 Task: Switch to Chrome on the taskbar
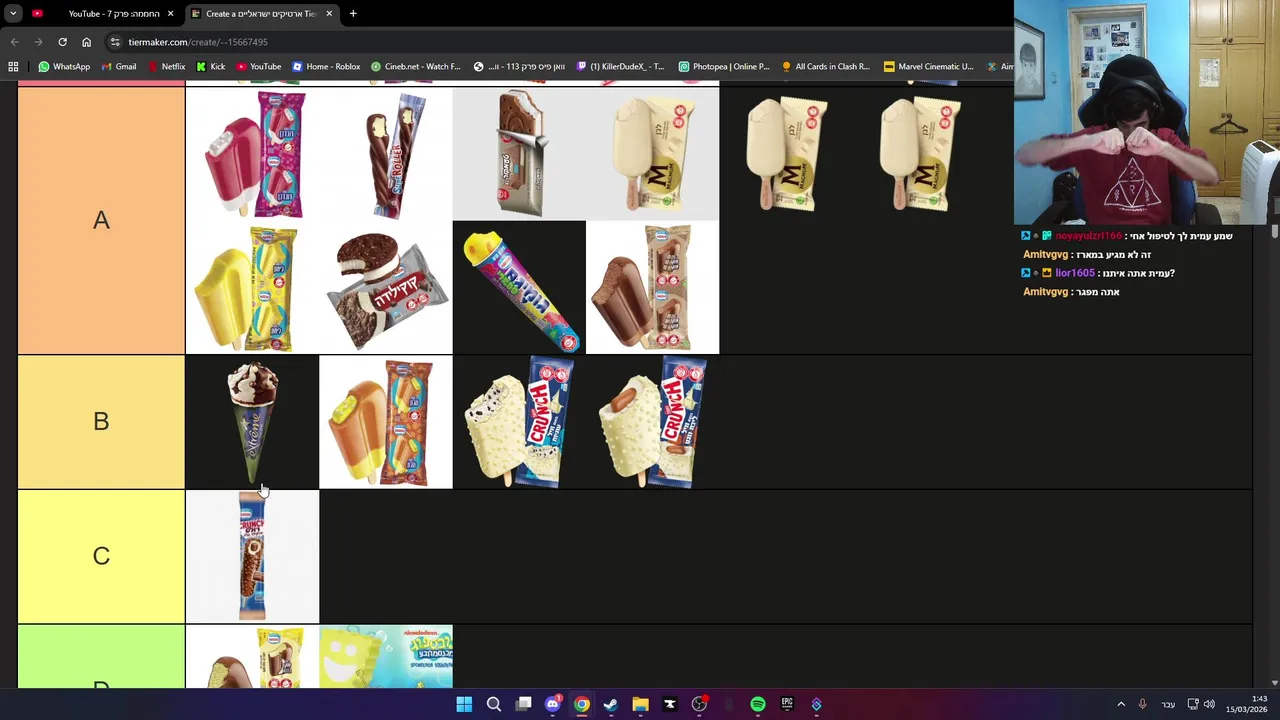(x=581, y=704)
